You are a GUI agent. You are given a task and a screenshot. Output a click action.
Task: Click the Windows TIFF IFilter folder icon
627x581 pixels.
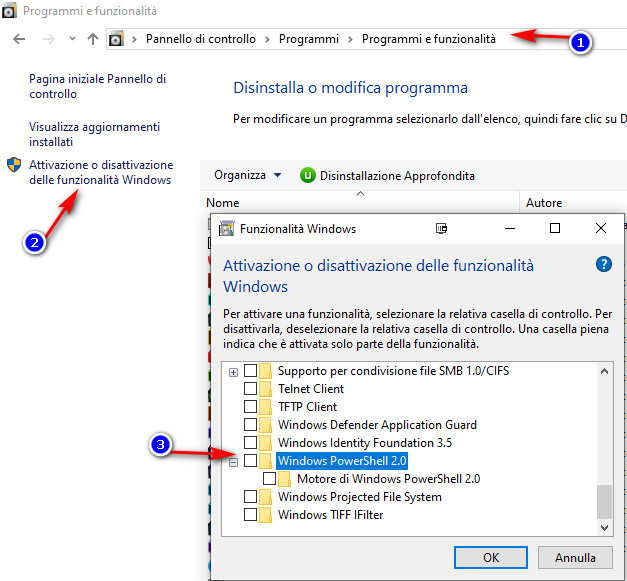click(x=265, y=515)
